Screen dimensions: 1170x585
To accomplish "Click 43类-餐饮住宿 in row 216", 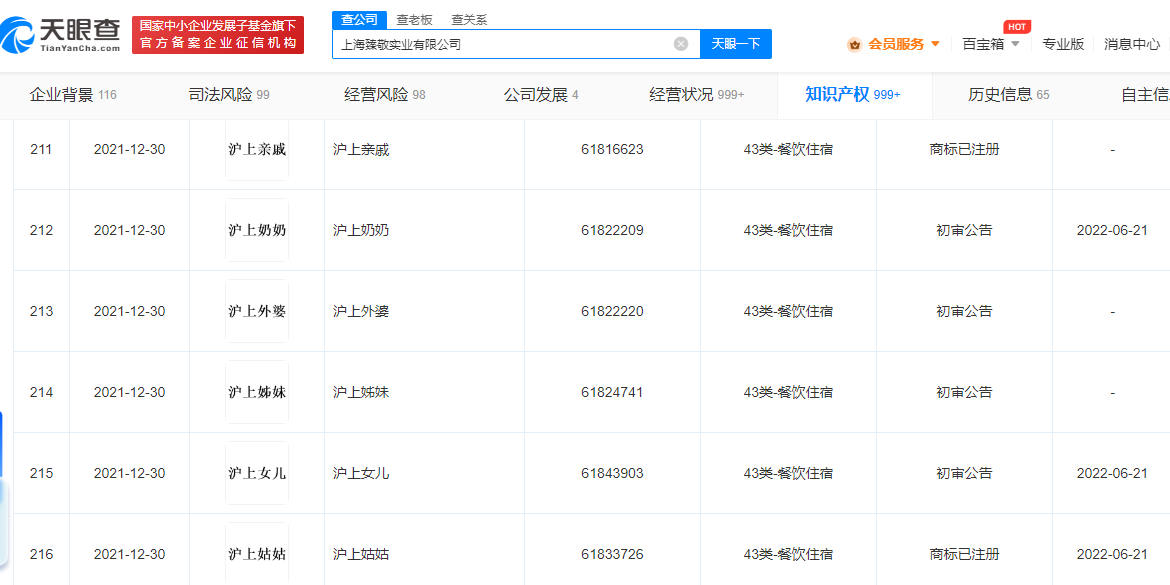I will (788, 554).
